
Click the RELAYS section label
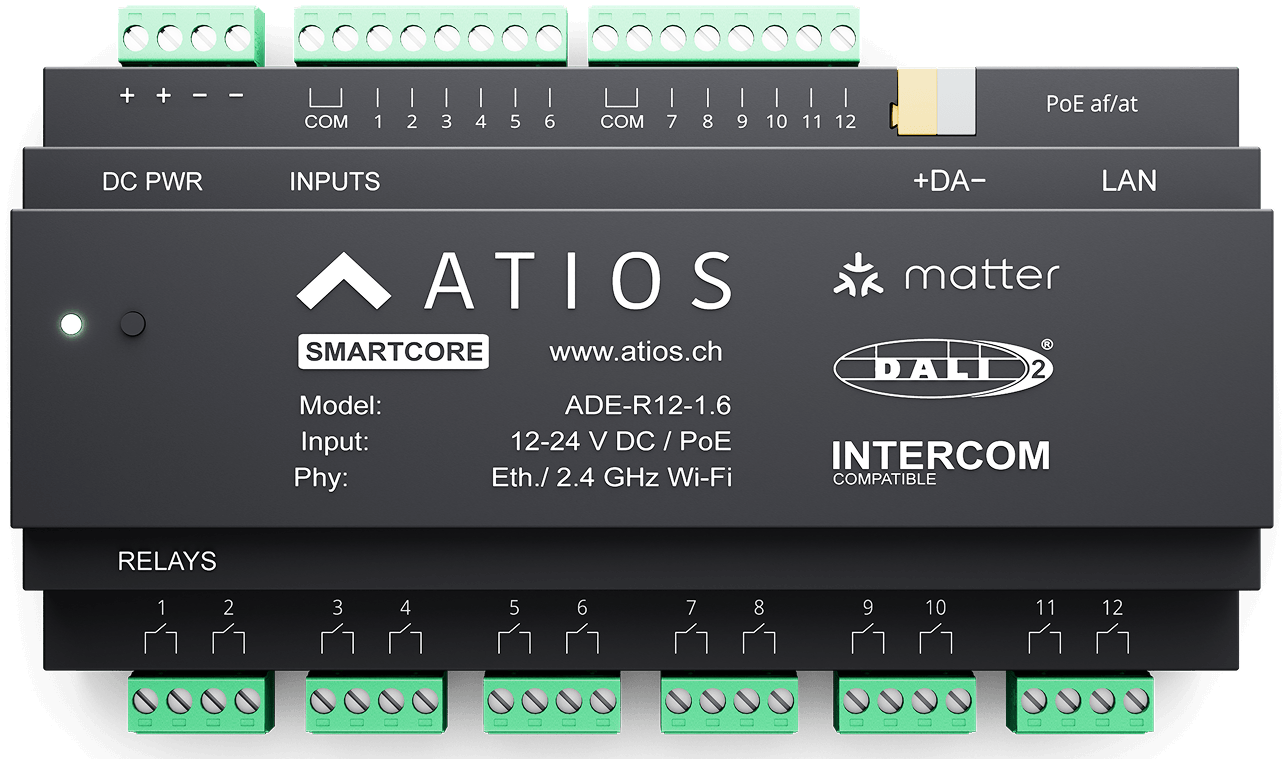click(x=167, y=561)
